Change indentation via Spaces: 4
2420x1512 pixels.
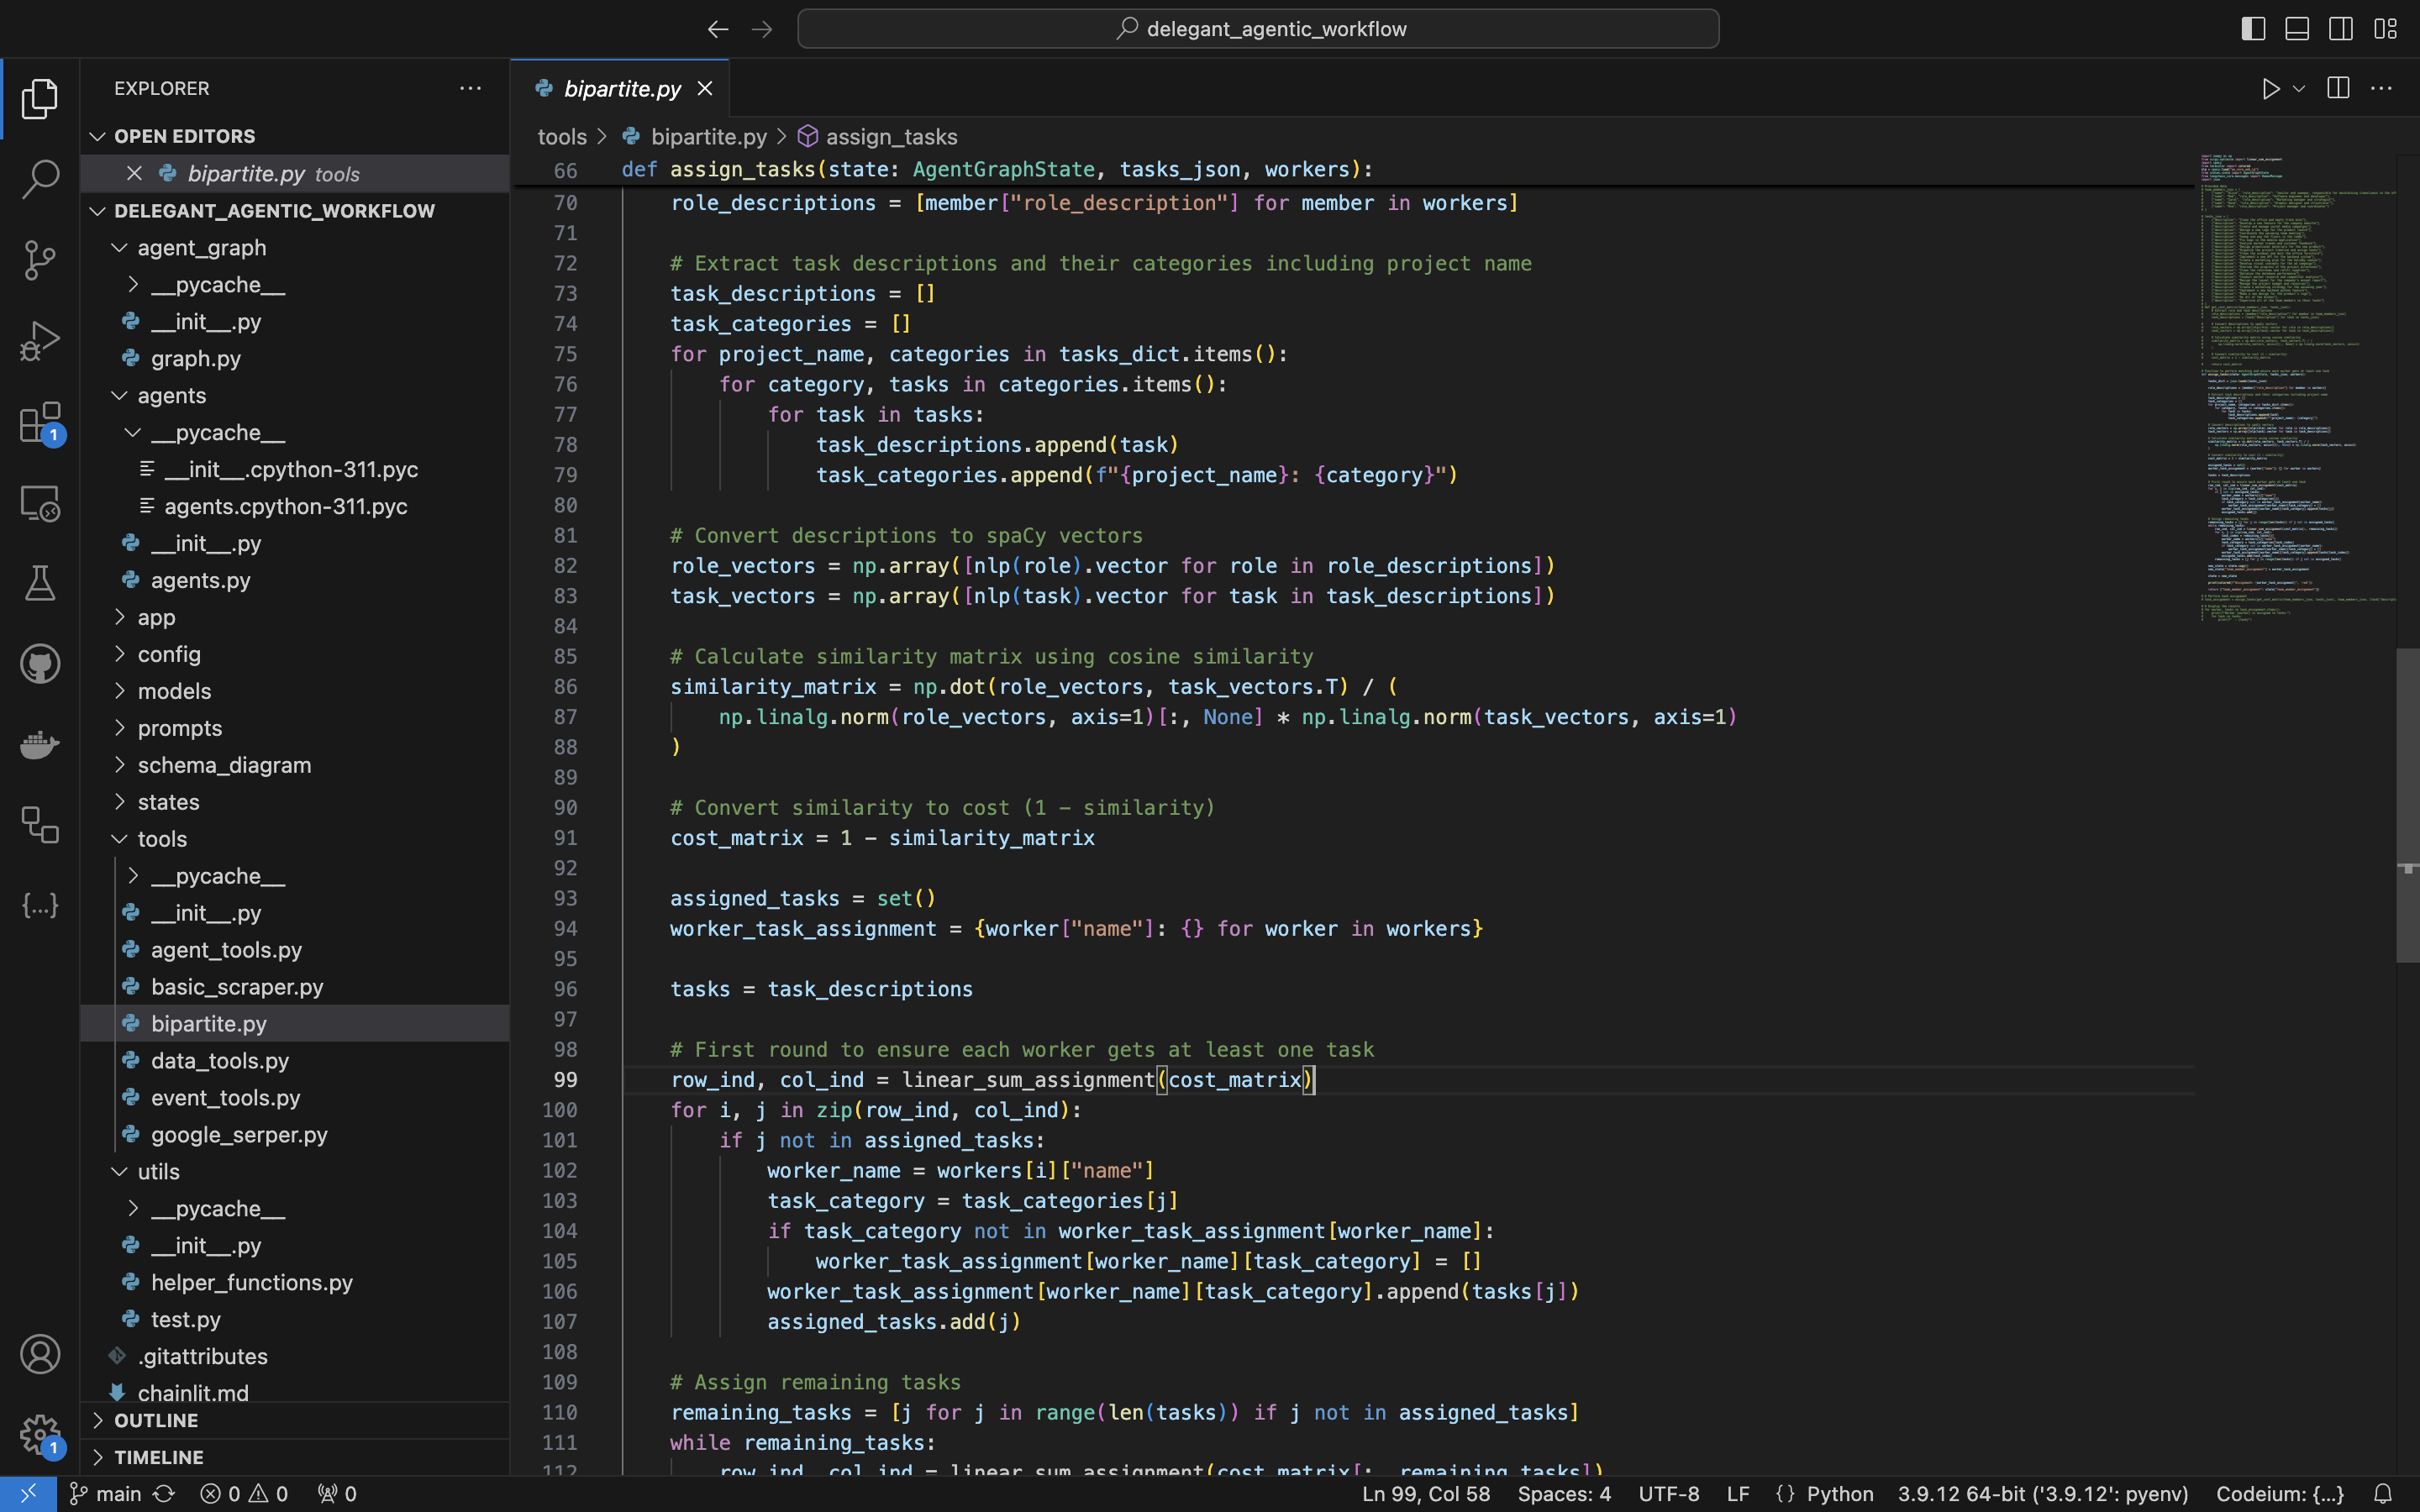pos(1564,1493)
